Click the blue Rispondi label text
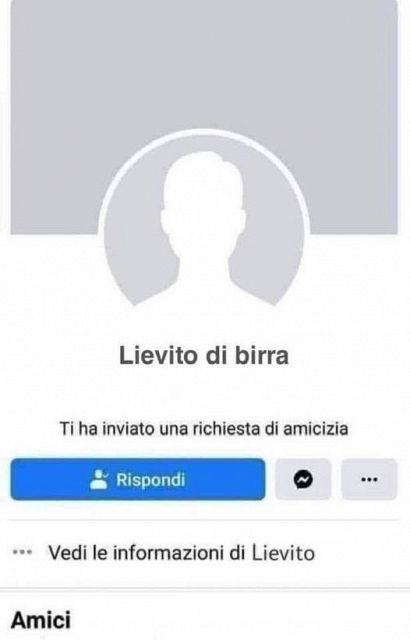The image size is (410, 640). pos(151,480)
